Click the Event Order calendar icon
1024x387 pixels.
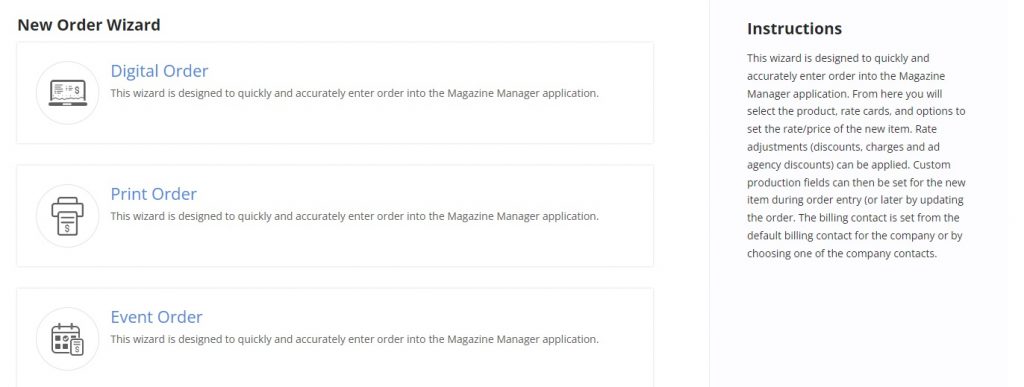67,339
